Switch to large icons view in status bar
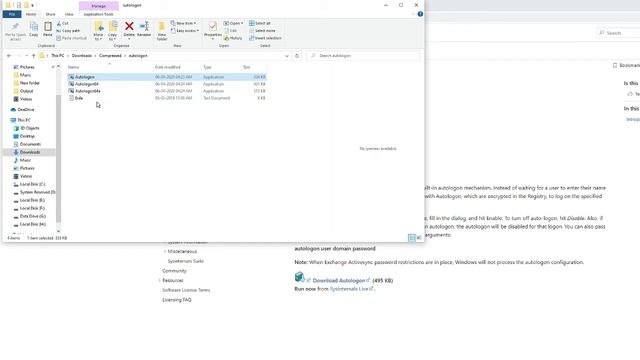 419,238
